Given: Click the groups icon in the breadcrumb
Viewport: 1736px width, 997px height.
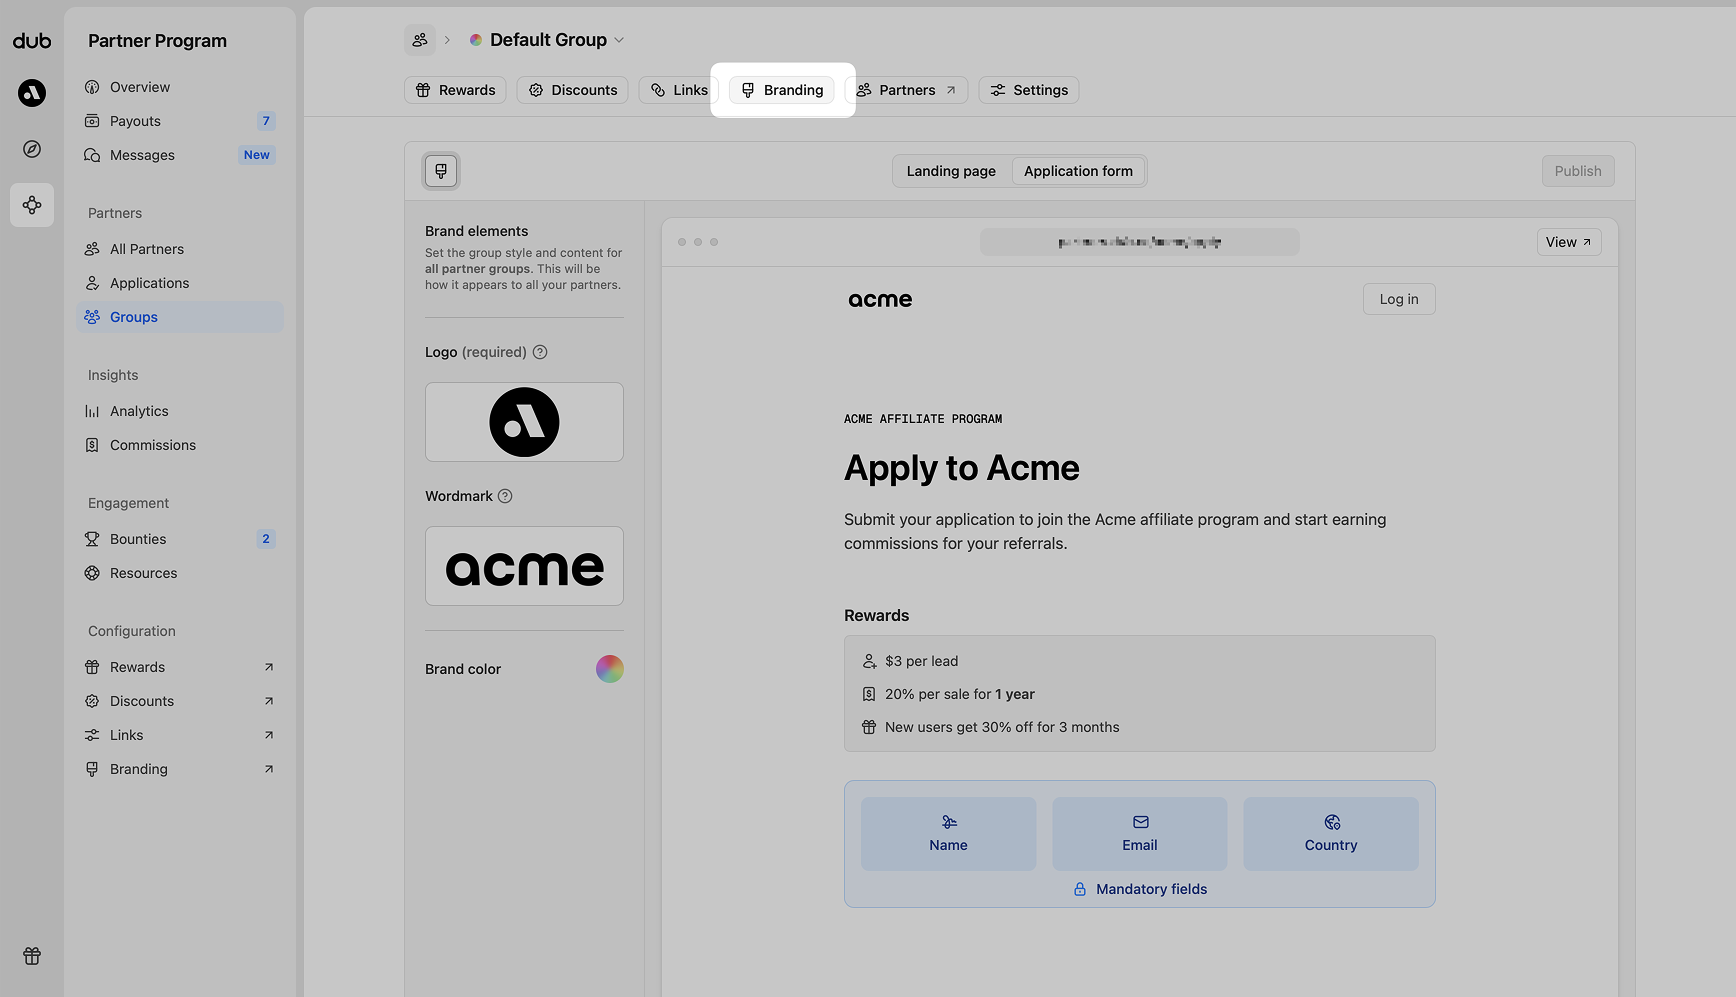Looking at the screenshot, I should [x=420, y=40].
